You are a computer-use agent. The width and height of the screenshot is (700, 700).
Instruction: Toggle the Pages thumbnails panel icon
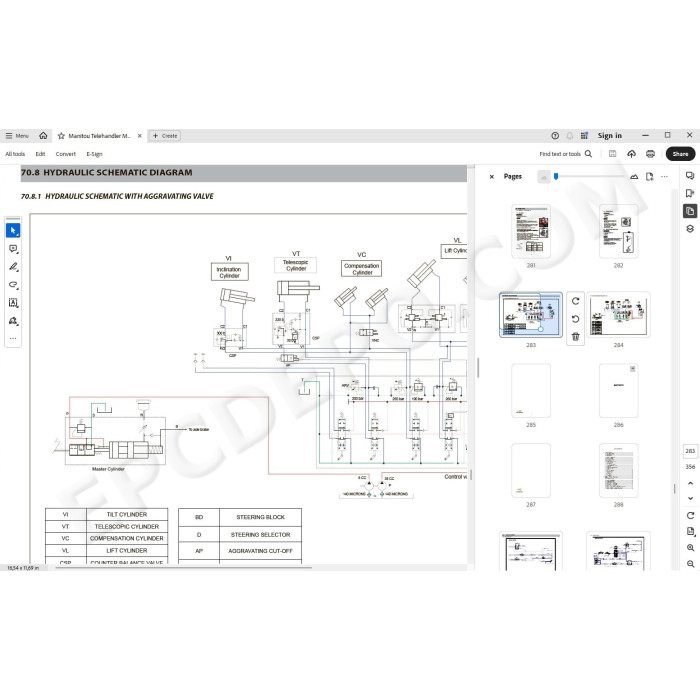(x=690, y=211)
